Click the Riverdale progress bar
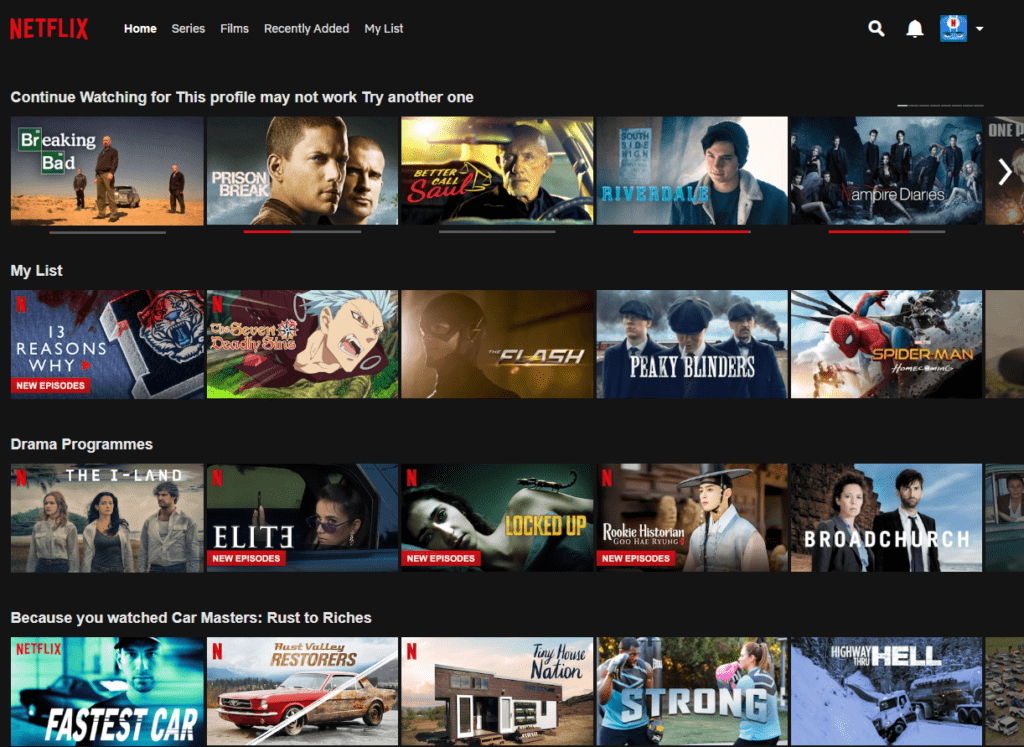This screenshot has width=1024, height=747. pos(692,231)
